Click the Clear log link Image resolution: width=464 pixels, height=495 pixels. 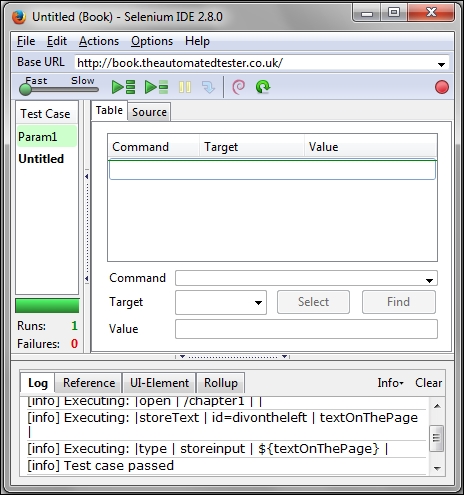click(x=428, y=383)
